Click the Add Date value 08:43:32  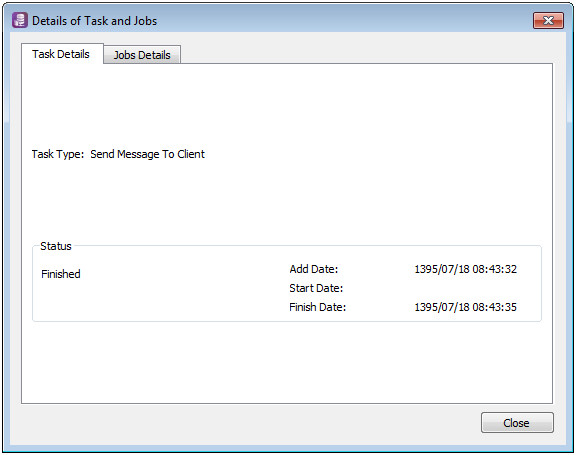click(x=494, y=269)
